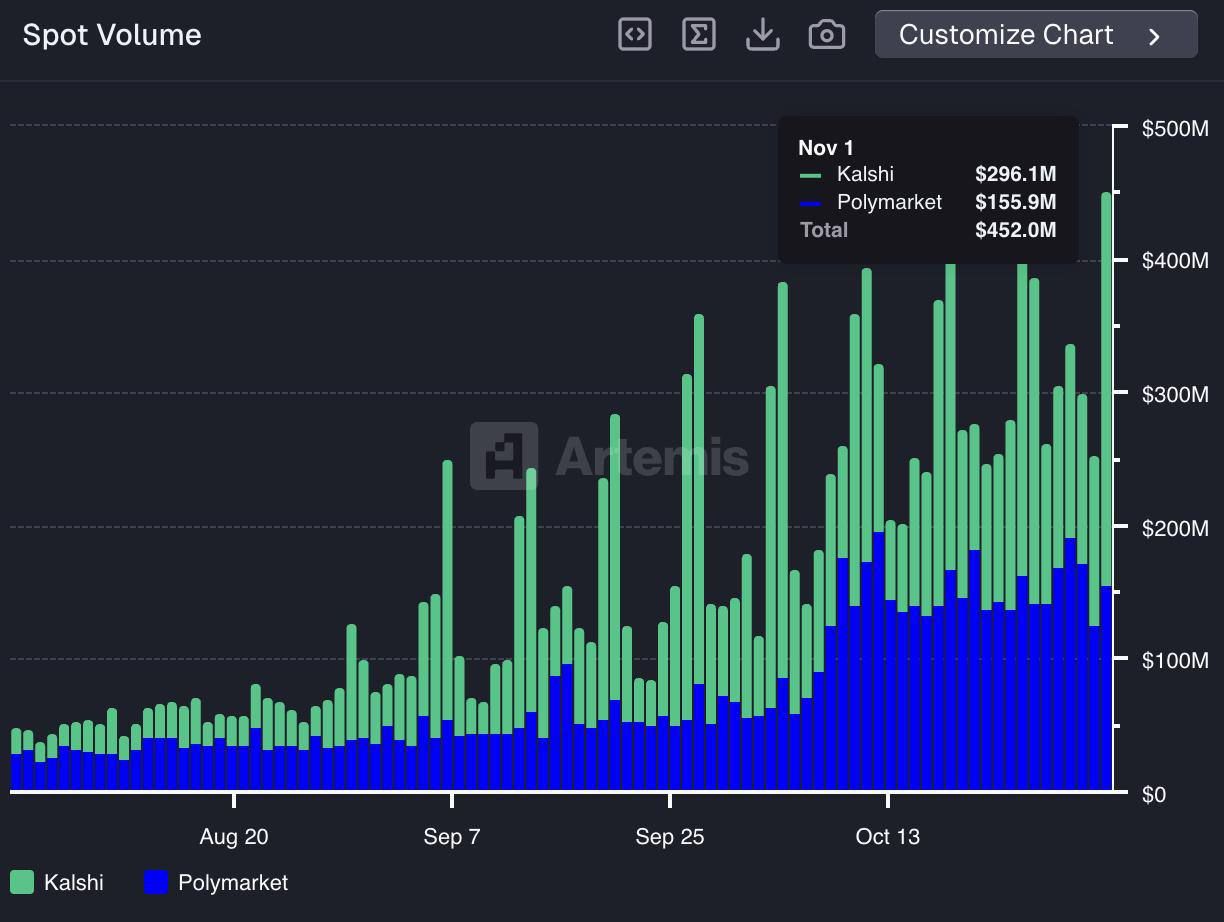The width and height of the screenshot is (1224, 922).
Task: Select the Sep 7 x-axis label
Action: tap(452, 837)
